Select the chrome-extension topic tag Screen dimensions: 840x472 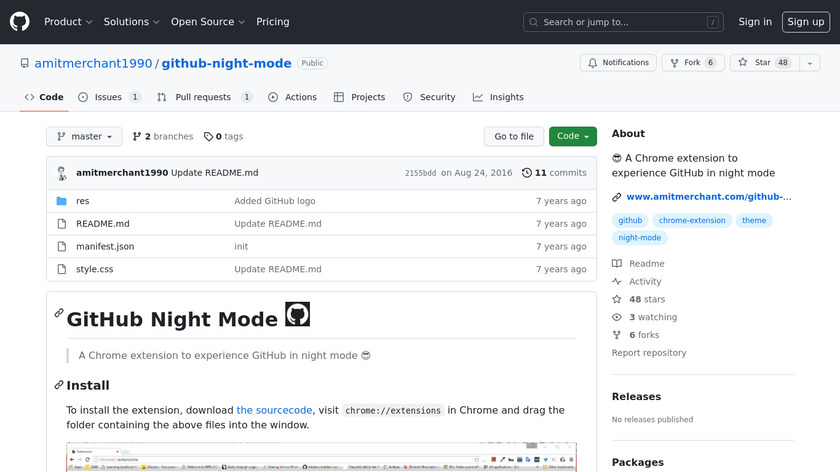(692, 220)
